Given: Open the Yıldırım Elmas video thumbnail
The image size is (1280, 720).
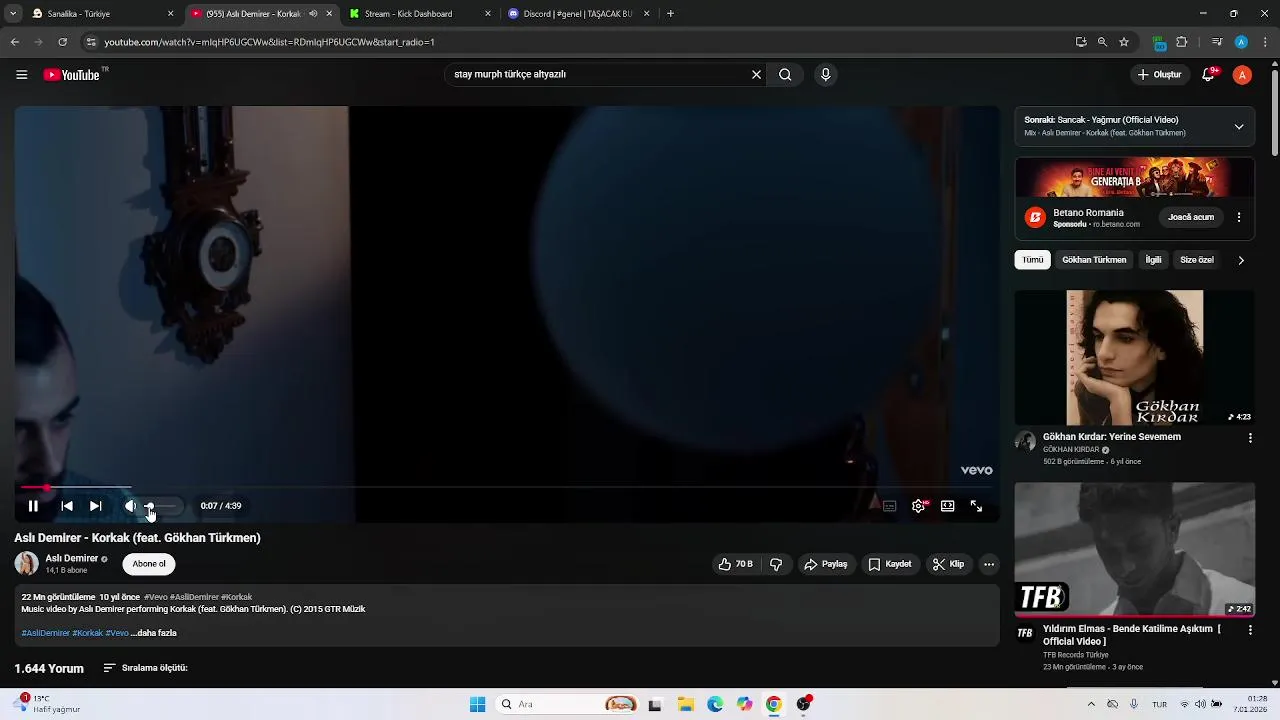Looking at the screenshot, I should [1135, 550].
